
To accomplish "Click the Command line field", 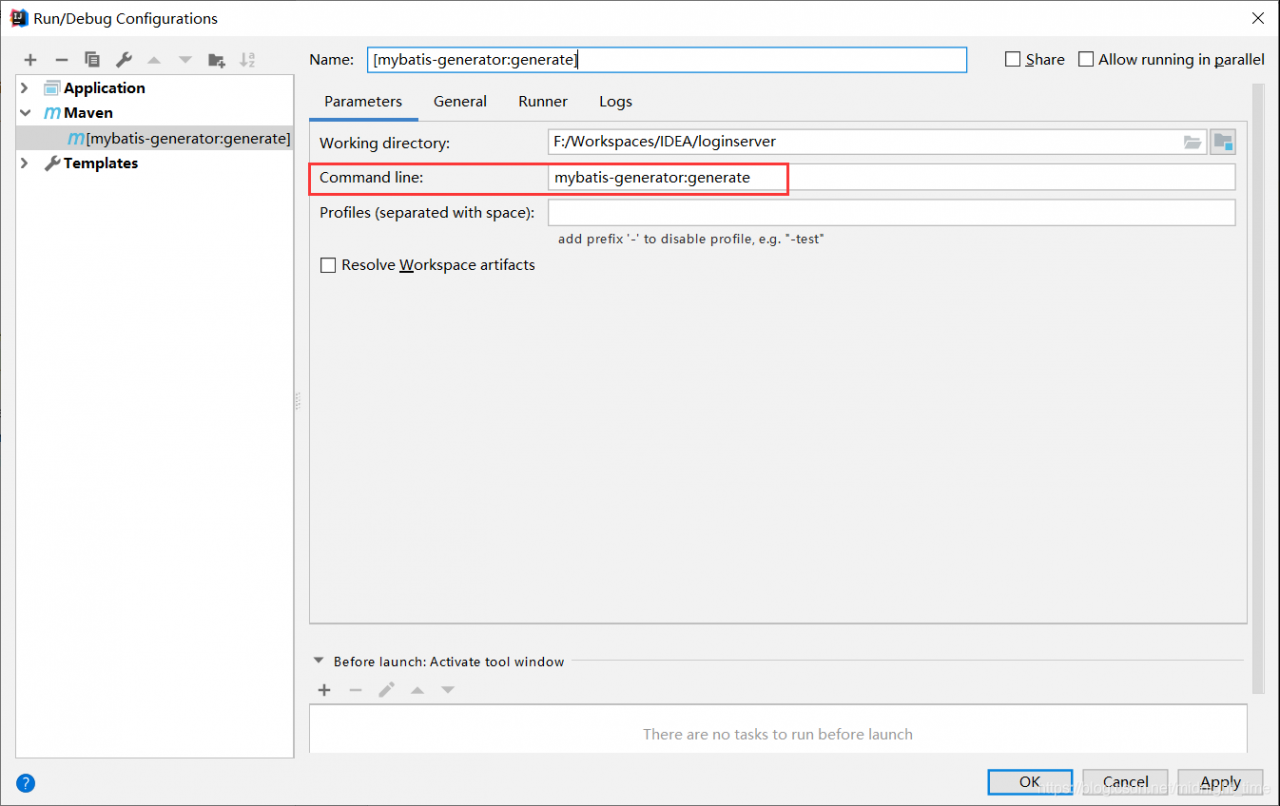I will pyautogui.click(x=891, y=177).
